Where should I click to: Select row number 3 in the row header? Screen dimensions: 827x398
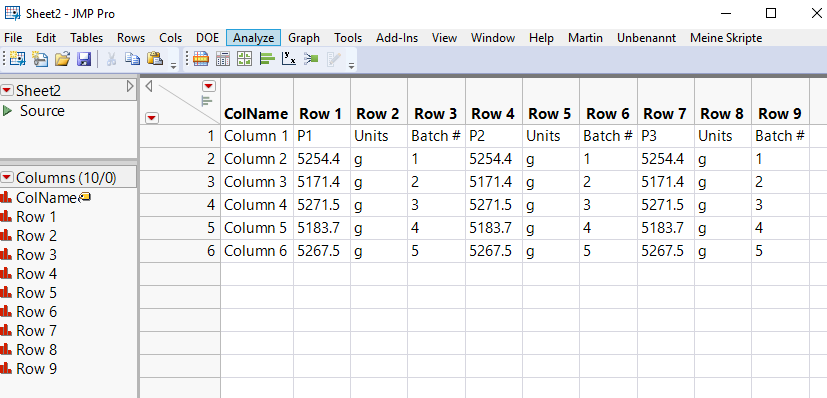(180, 182)
